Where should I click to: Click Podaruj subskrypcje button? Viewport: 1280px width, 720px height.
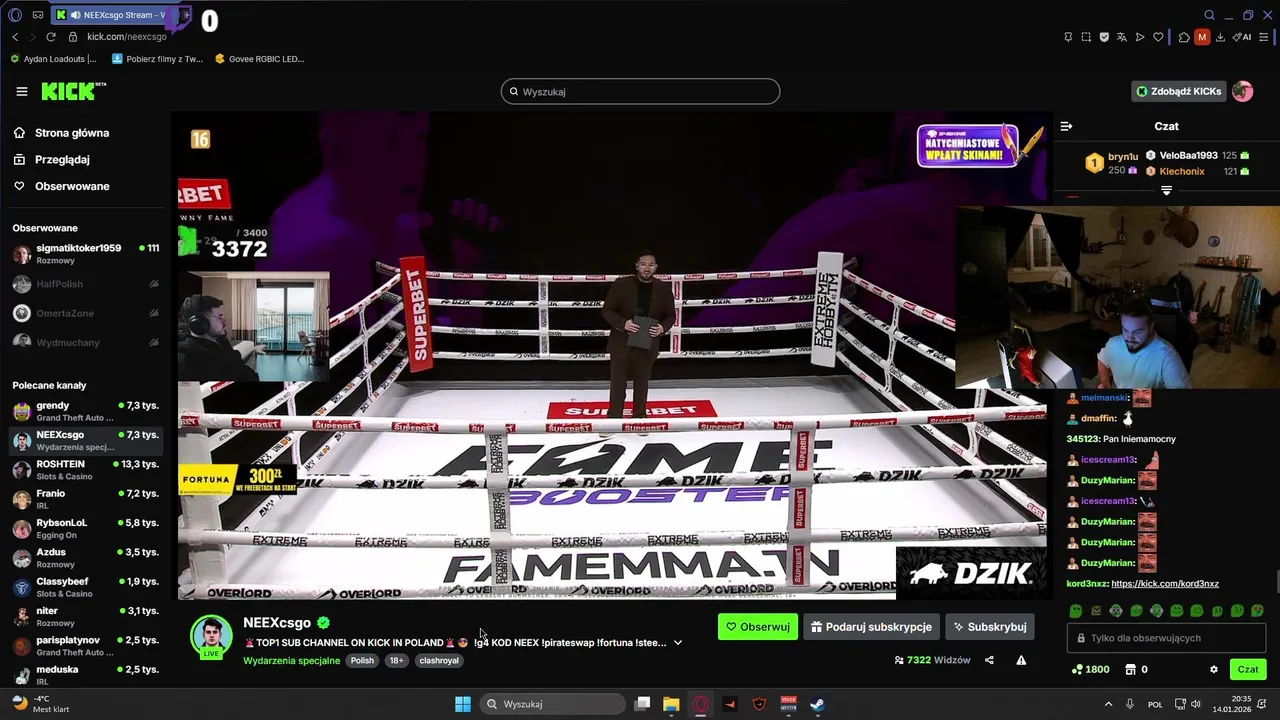(x=871, y=627)
